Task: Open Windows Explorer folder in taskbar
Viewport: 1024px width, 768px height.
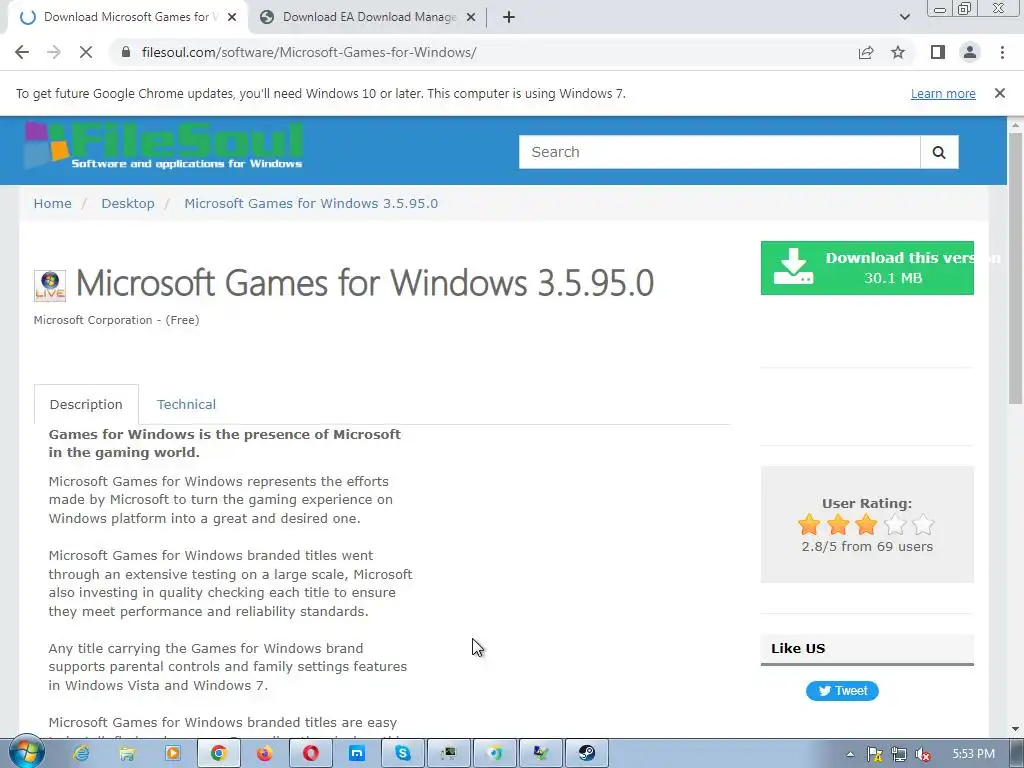Action: (x=127, y=754)
